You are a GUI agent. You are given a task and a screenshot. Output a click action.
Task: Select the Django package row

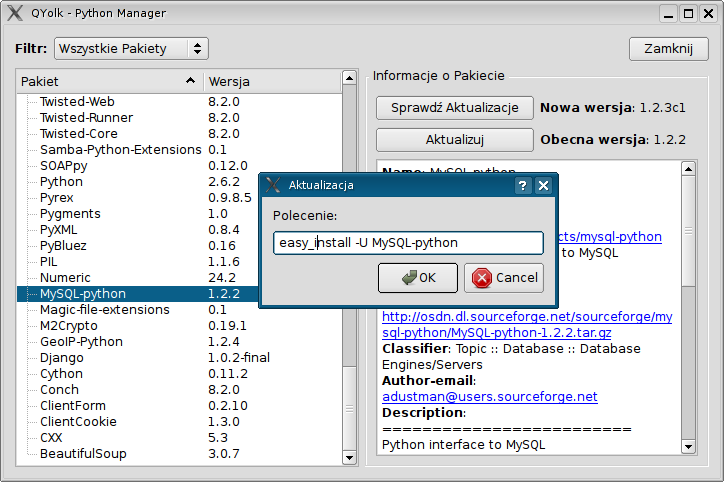pyautogui.click(x=61, y=358)
